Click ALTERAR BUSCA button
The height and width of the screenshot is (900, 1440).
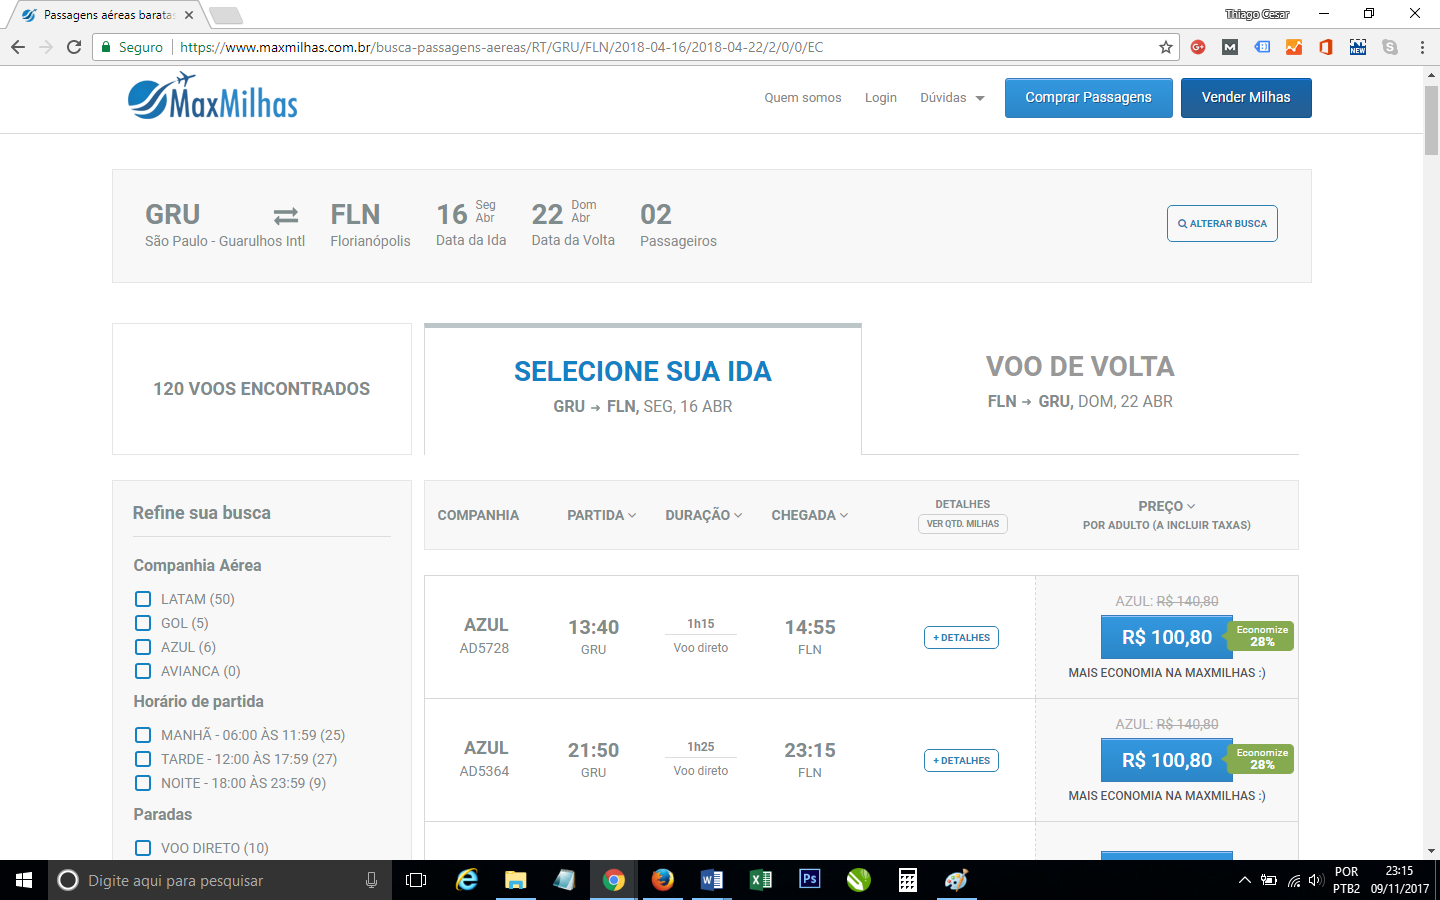point(1222,224)
